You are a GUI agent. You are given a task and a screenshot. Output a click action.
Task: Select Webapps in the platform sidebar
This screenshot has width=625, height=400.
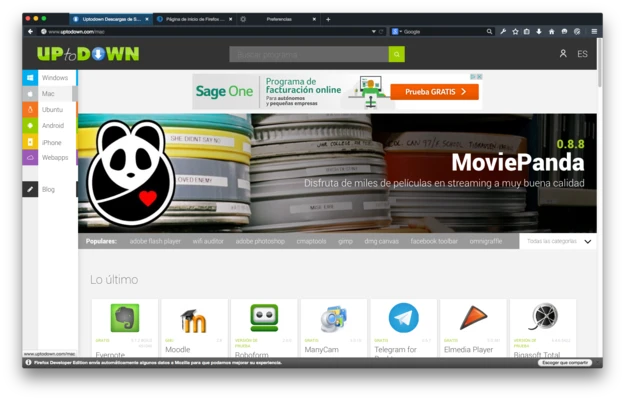(50, 157)
